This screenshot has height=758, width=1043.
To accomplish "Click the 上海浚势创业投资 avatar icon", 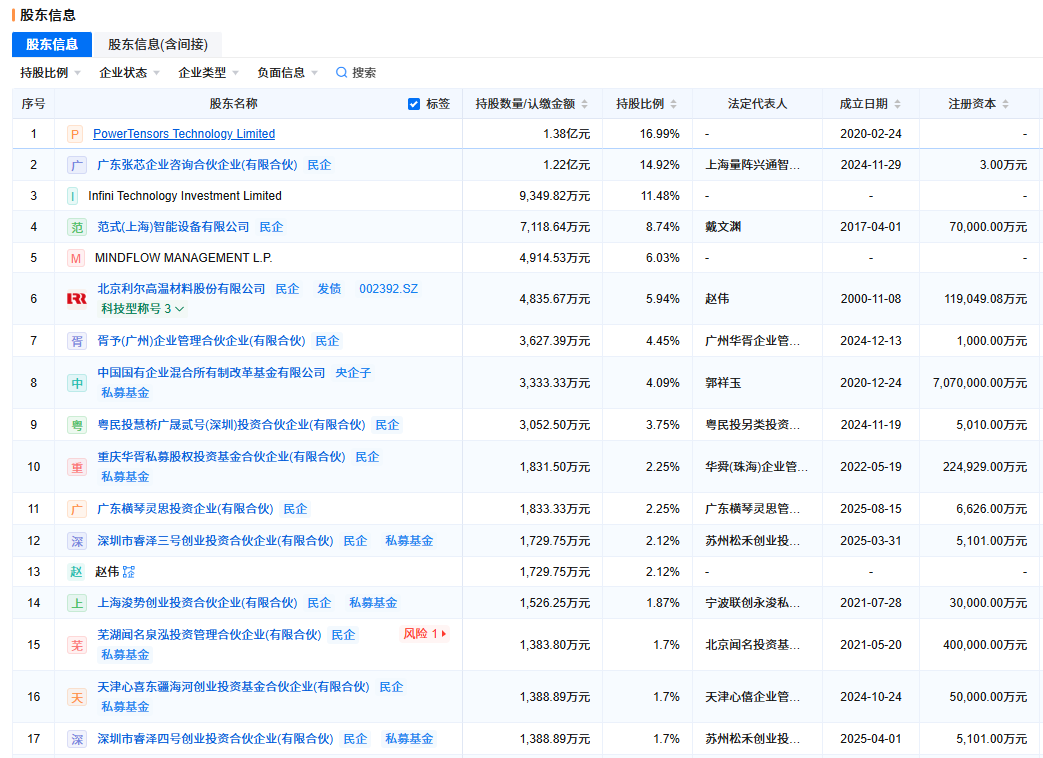I will 77,603.
